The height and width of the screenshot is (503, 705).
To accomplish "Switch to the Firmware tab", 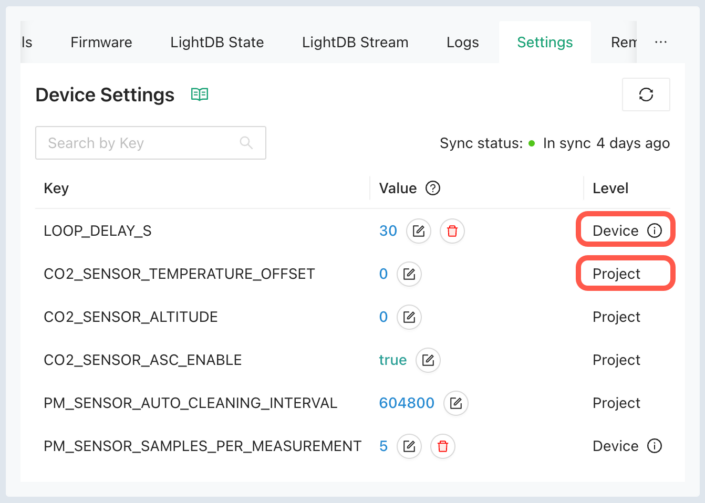I will click(101, 42).
